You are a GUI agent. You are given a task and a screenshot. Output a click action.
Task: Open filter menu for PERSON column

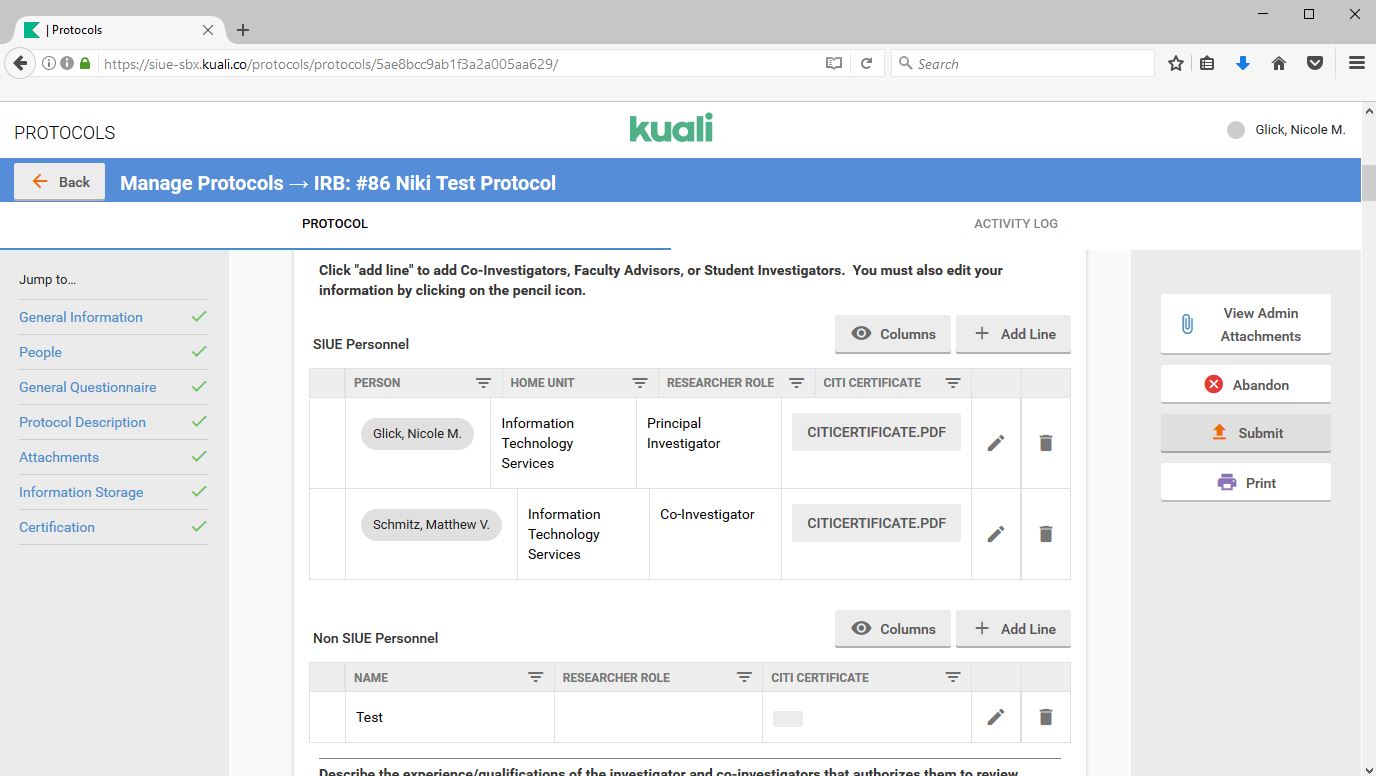(x=483, y=383)
